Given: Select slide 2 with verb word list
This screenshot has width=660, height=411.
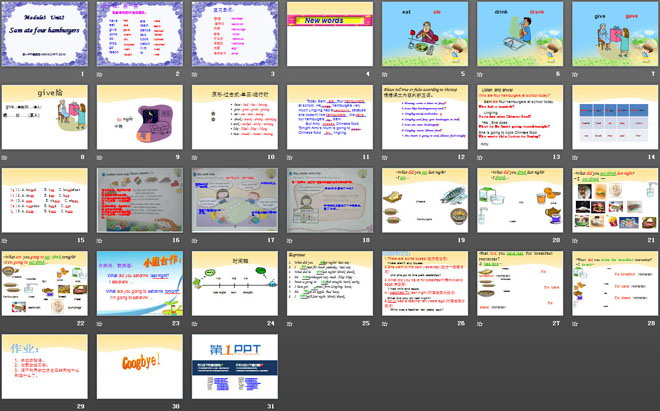Looking at the screenshot, I should [x=140, y=34].
